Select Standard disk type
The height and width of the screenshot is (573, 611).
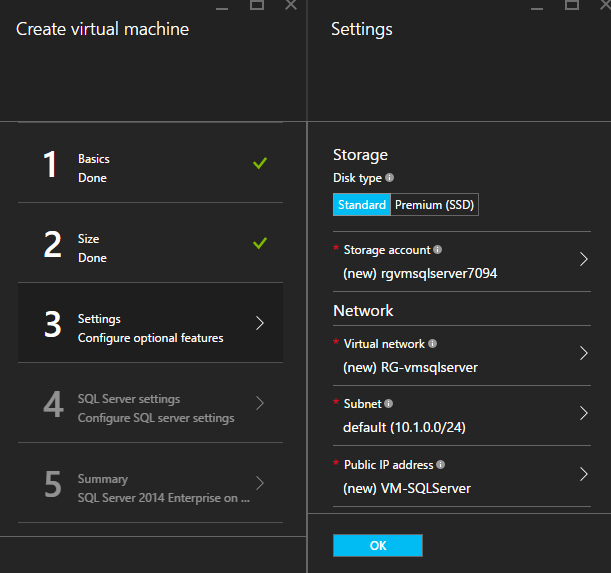tap(361, 205)
